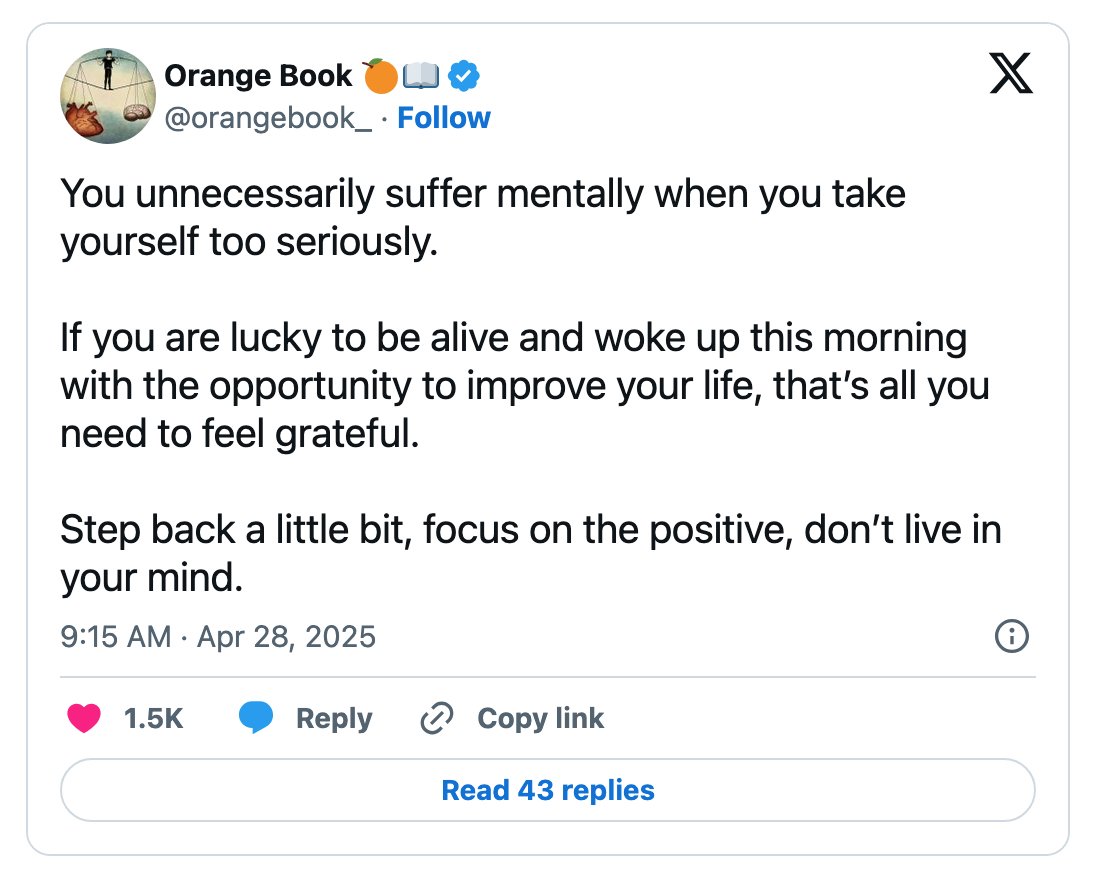The width and height of the screenshot is (1096, 879).
Task: Choose the Copy link text
Action: click(540, 719)
